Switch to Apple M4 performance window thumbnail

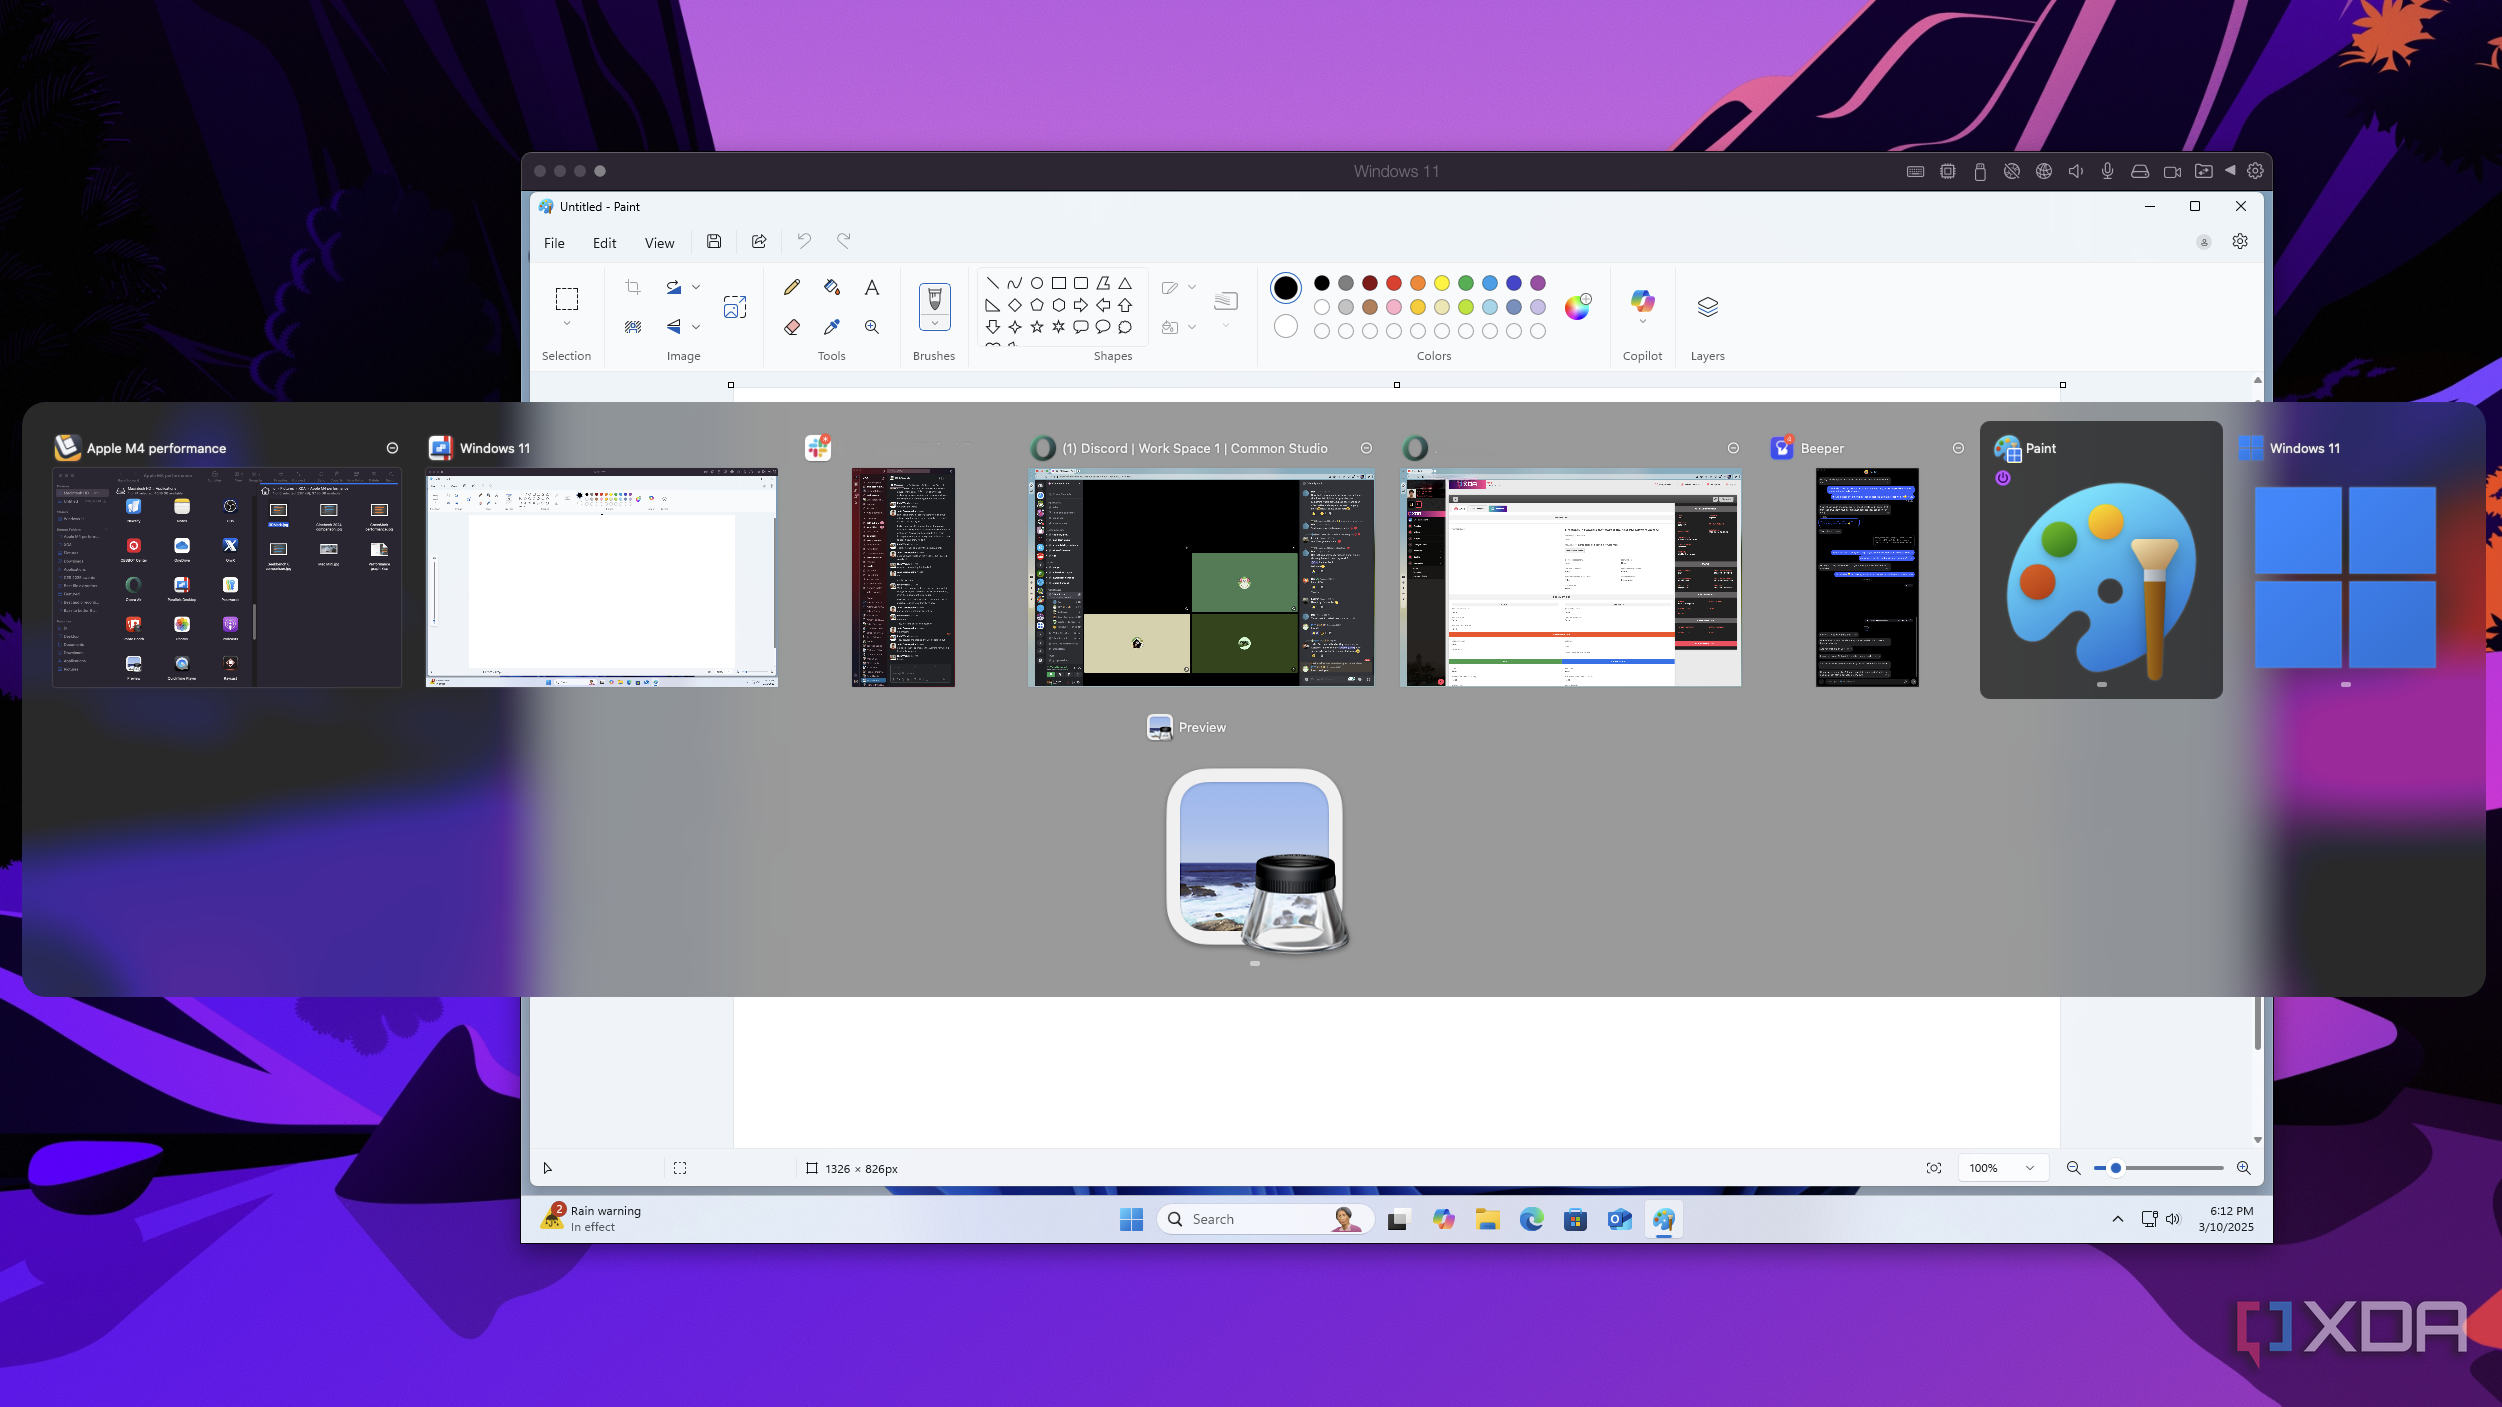(227, 577)
